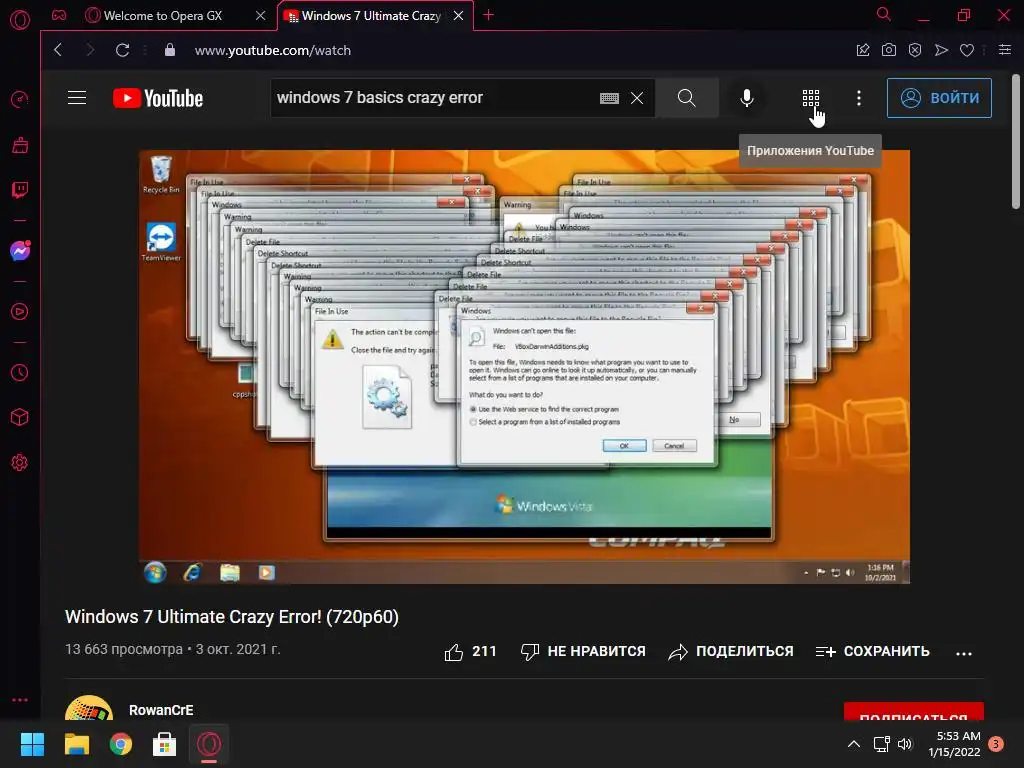The width and height of the screenshot is (1024, 768).
Task: Open YouTube apps grid
Action: click(x=810, y=98)
